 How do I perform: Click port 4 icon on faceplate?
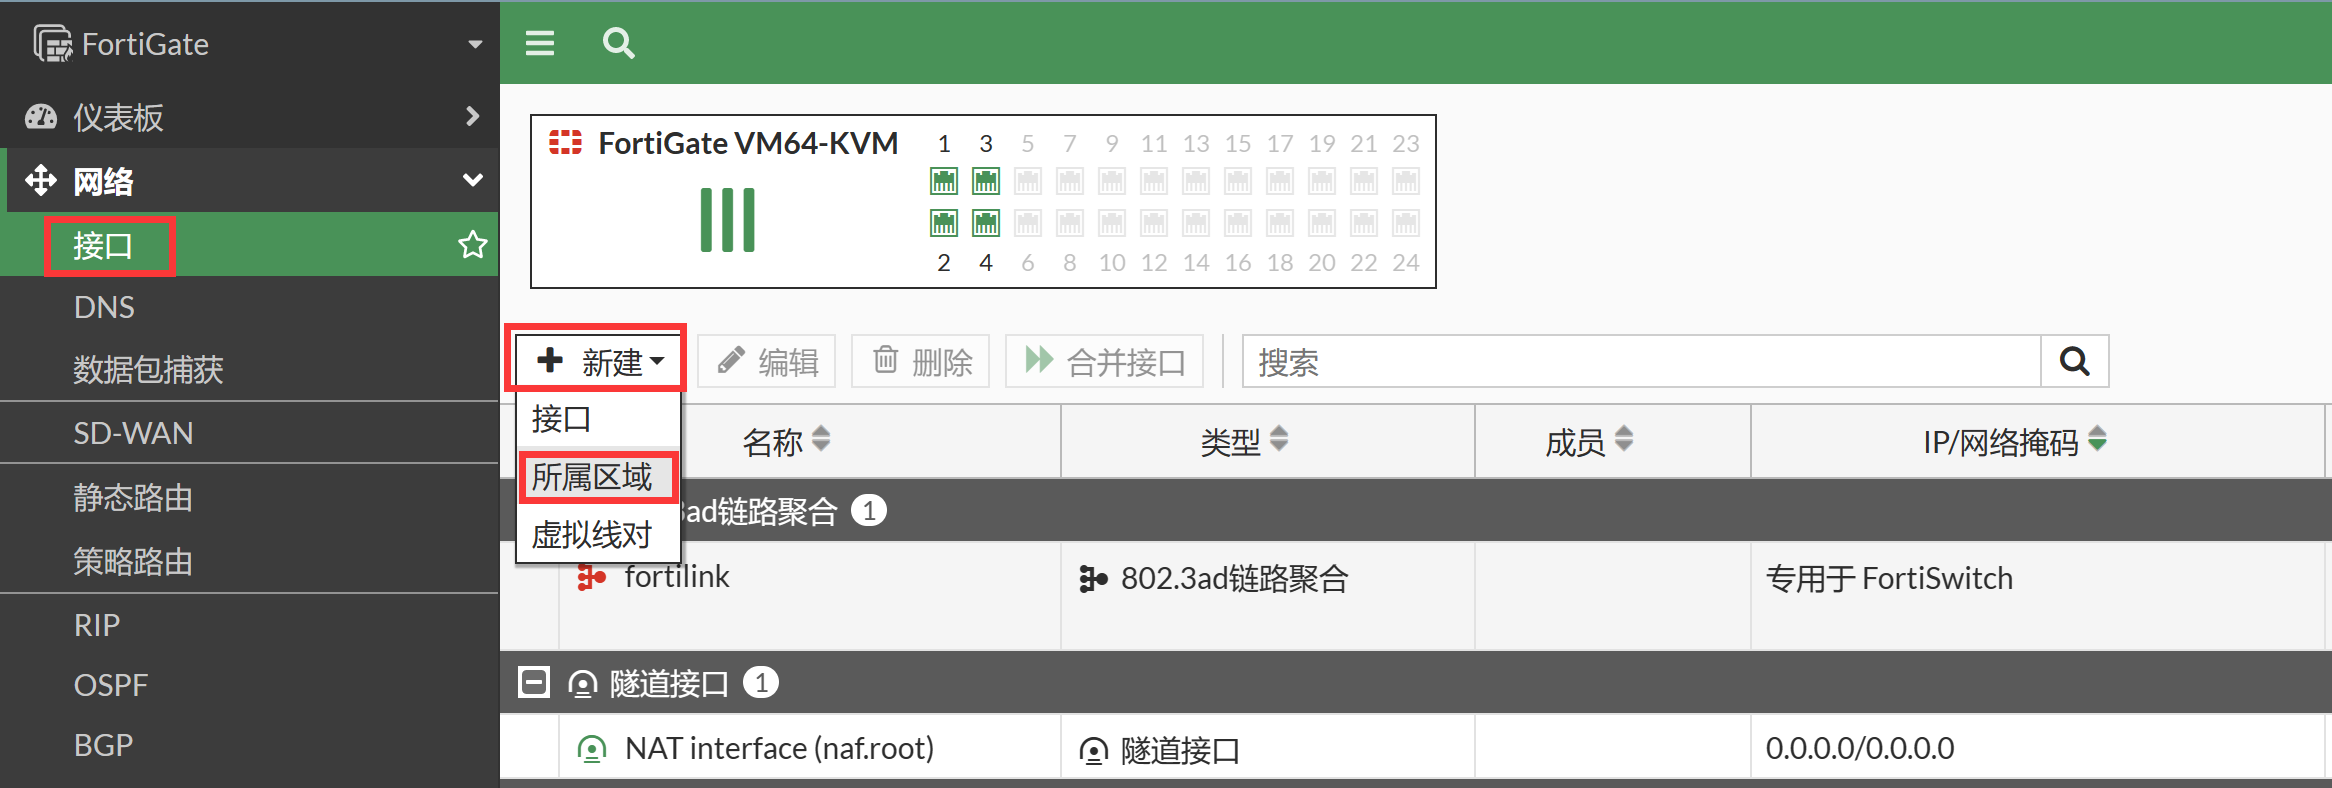pos(986,223)
